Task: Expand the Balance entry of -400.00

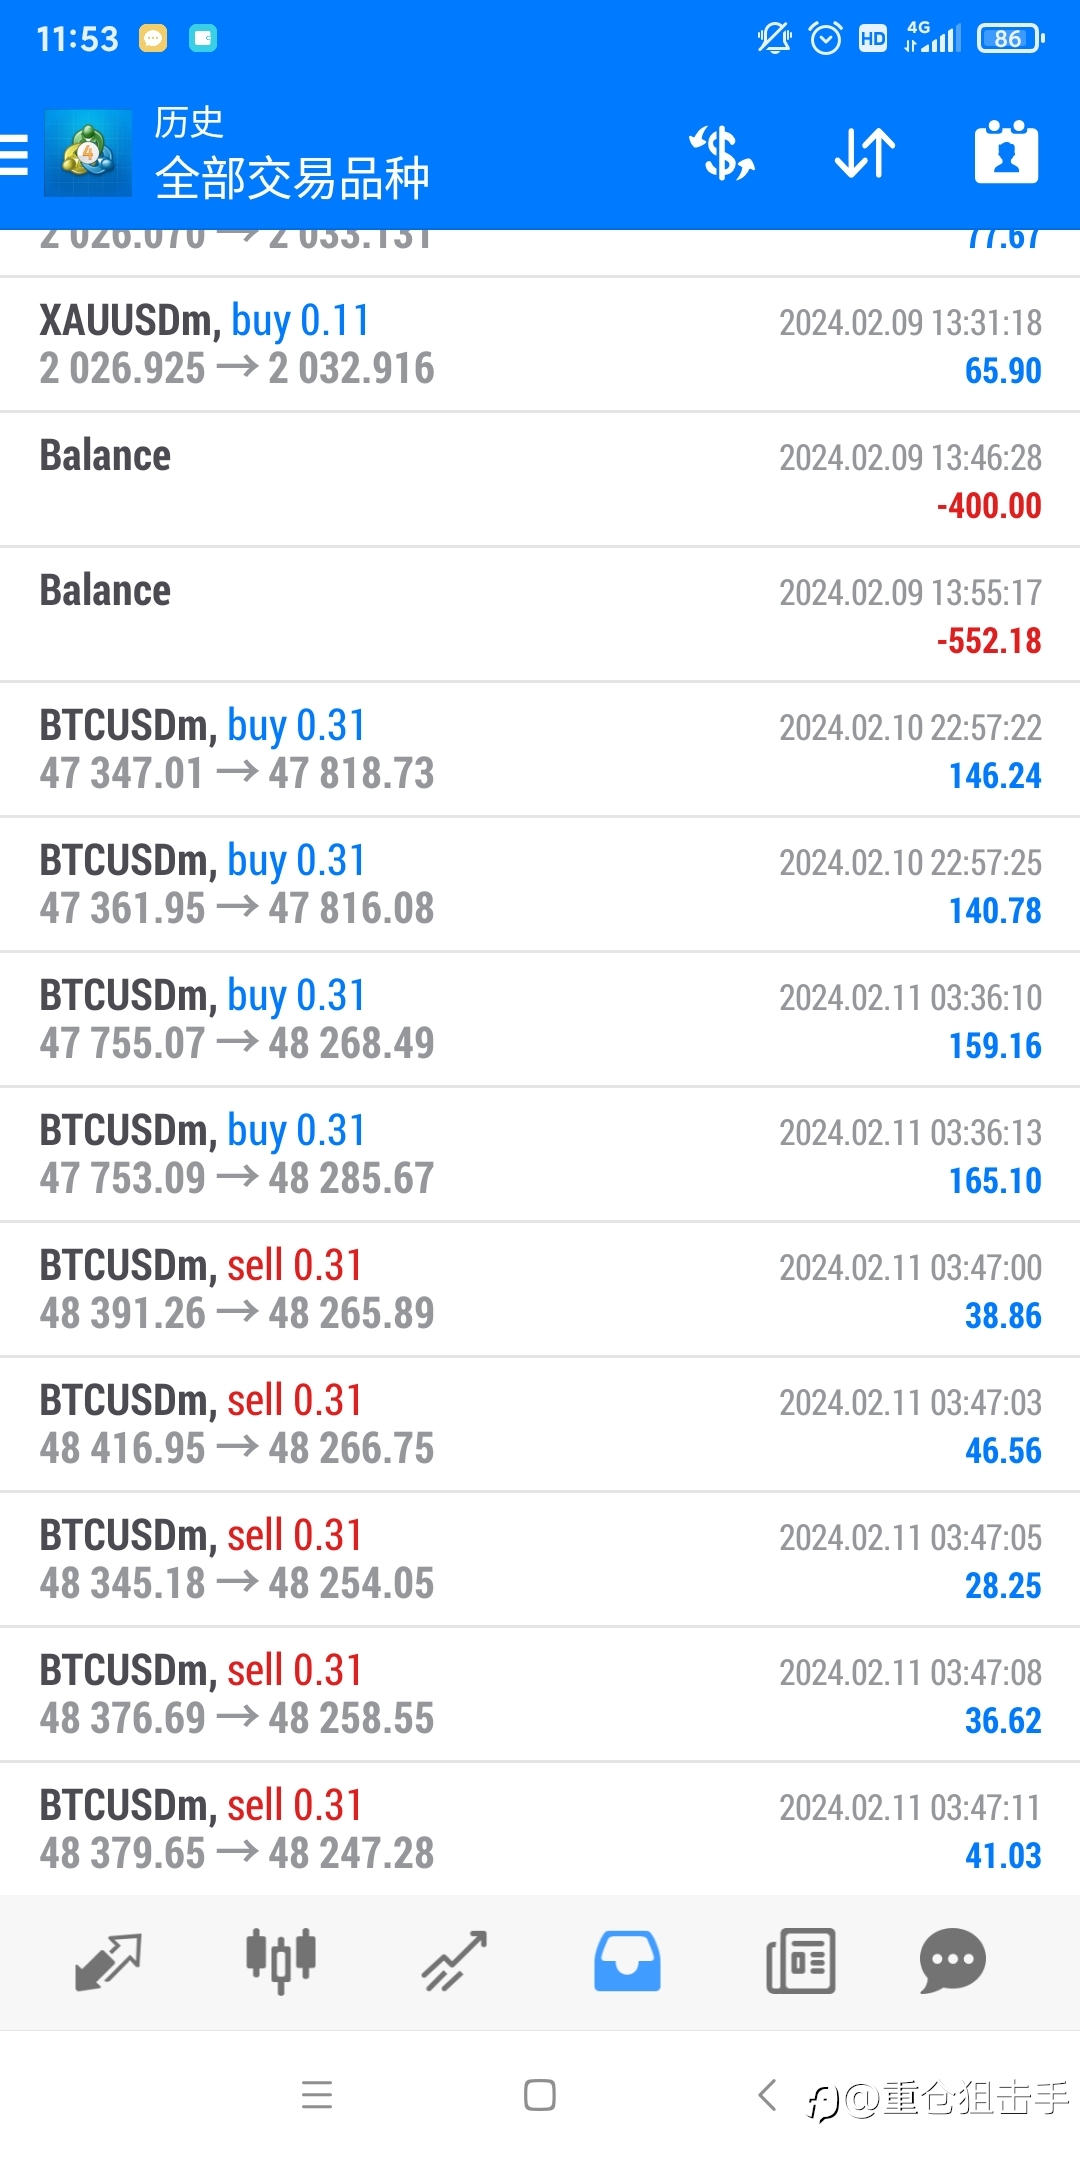Action: click(x=540, y=479)
